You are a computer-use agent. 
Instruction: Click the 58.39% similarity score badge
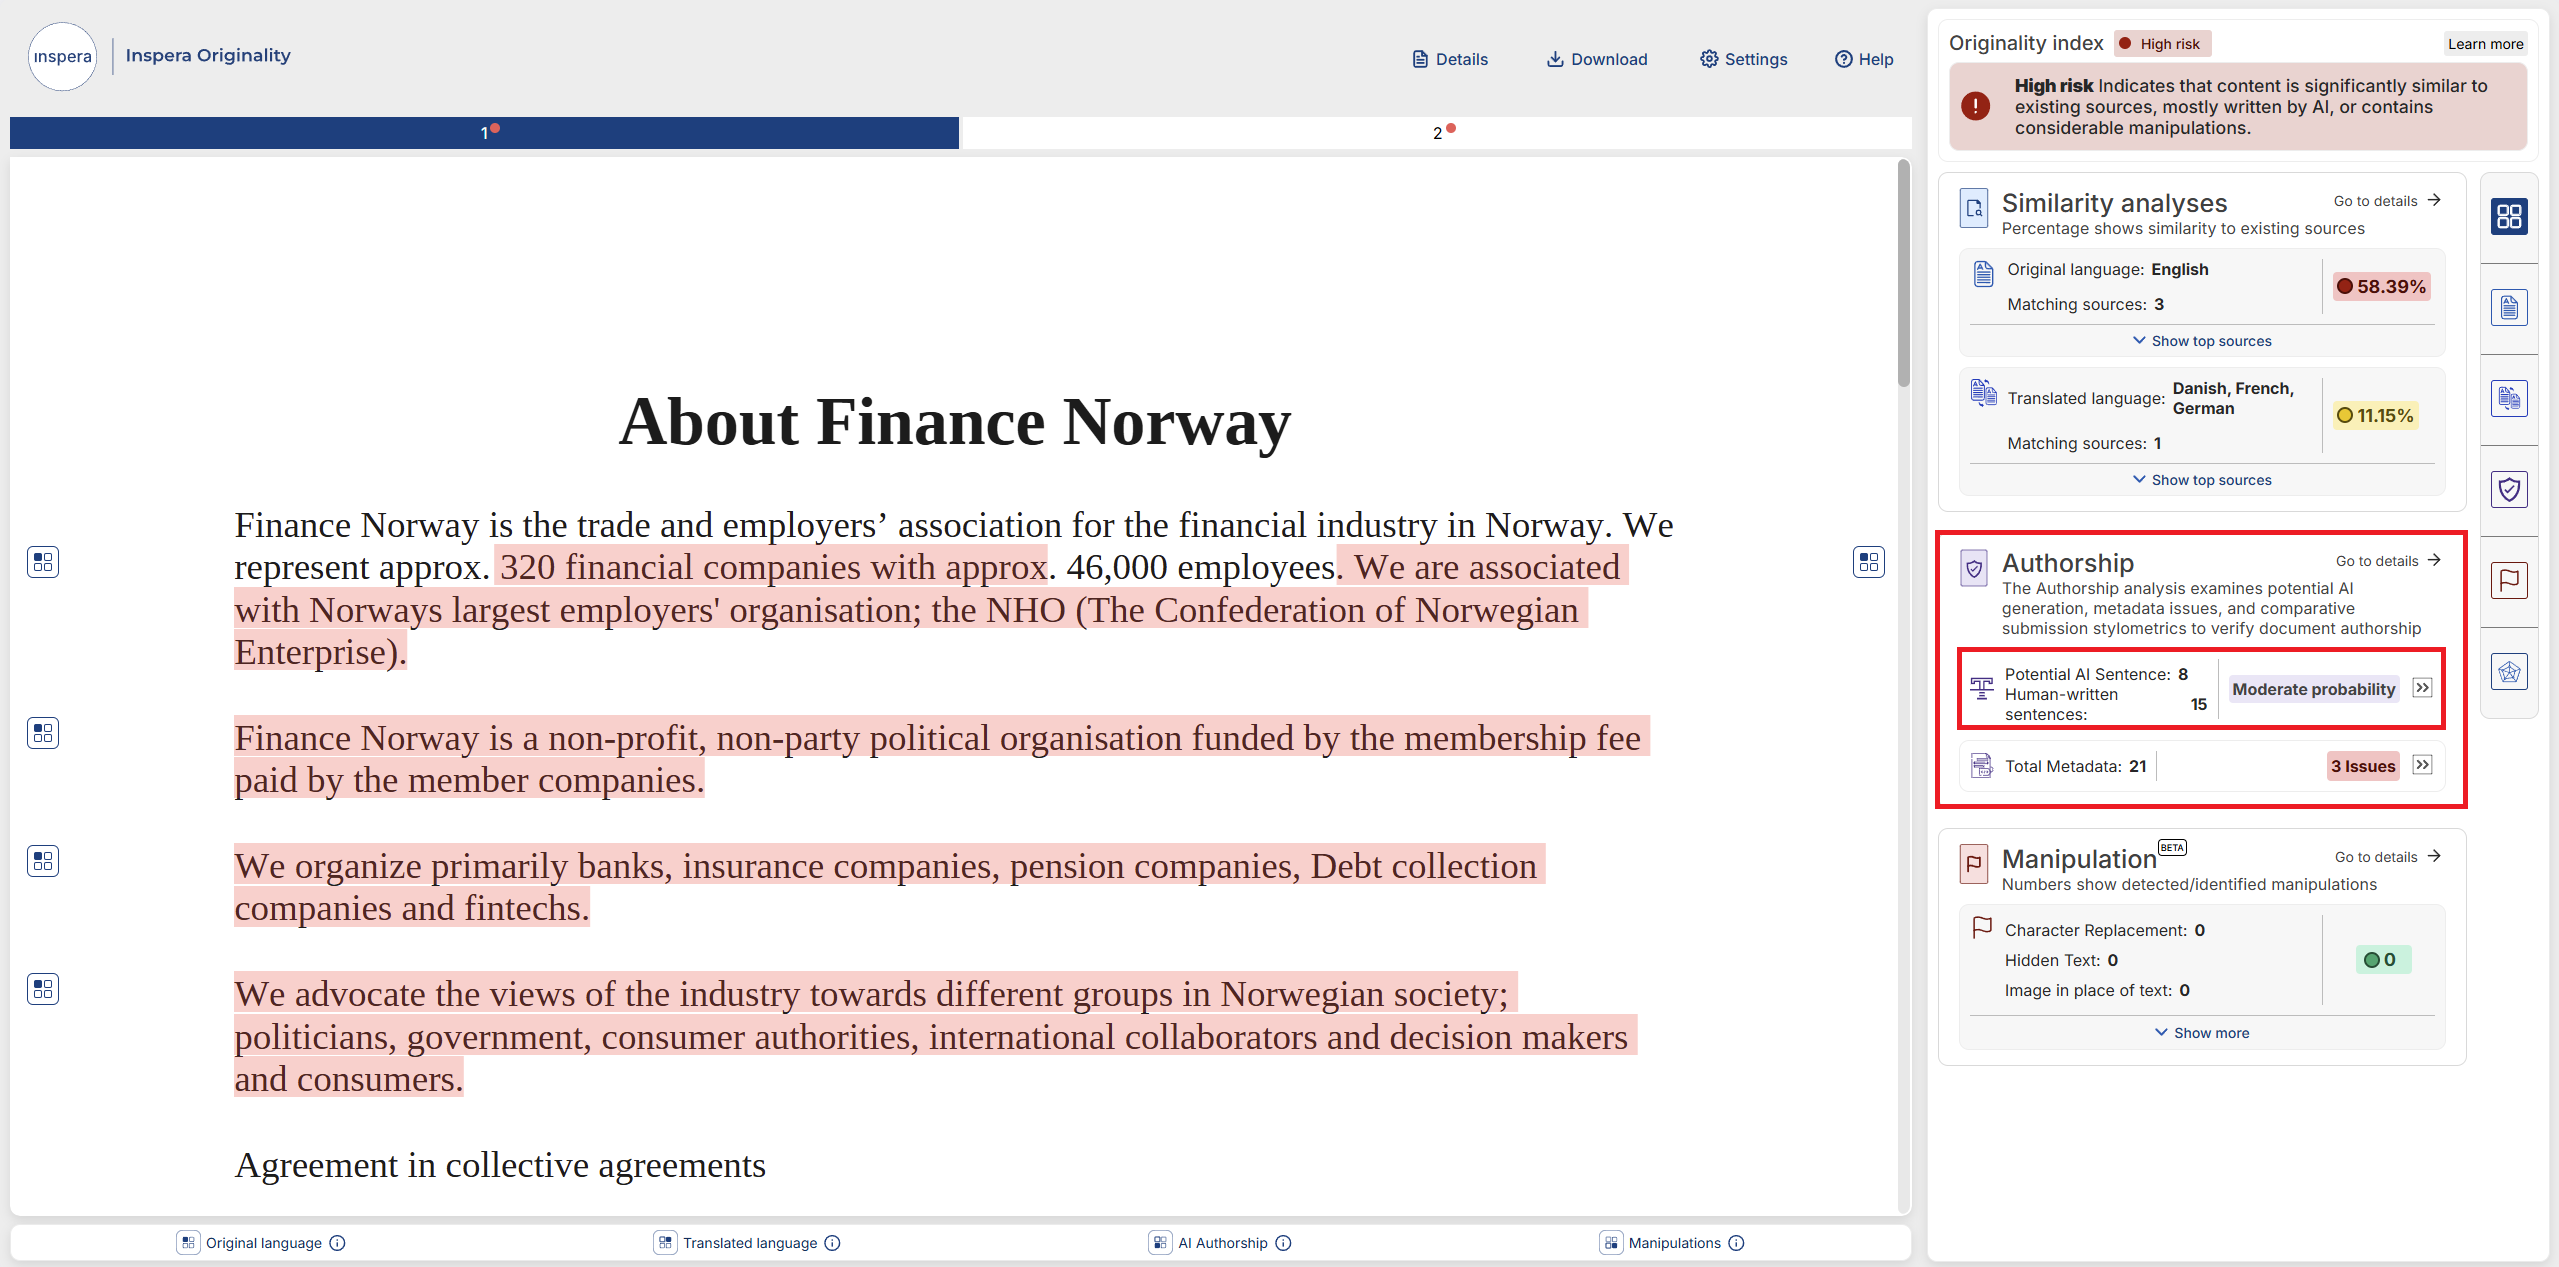pyautogui.click(x=2381, y=287)
